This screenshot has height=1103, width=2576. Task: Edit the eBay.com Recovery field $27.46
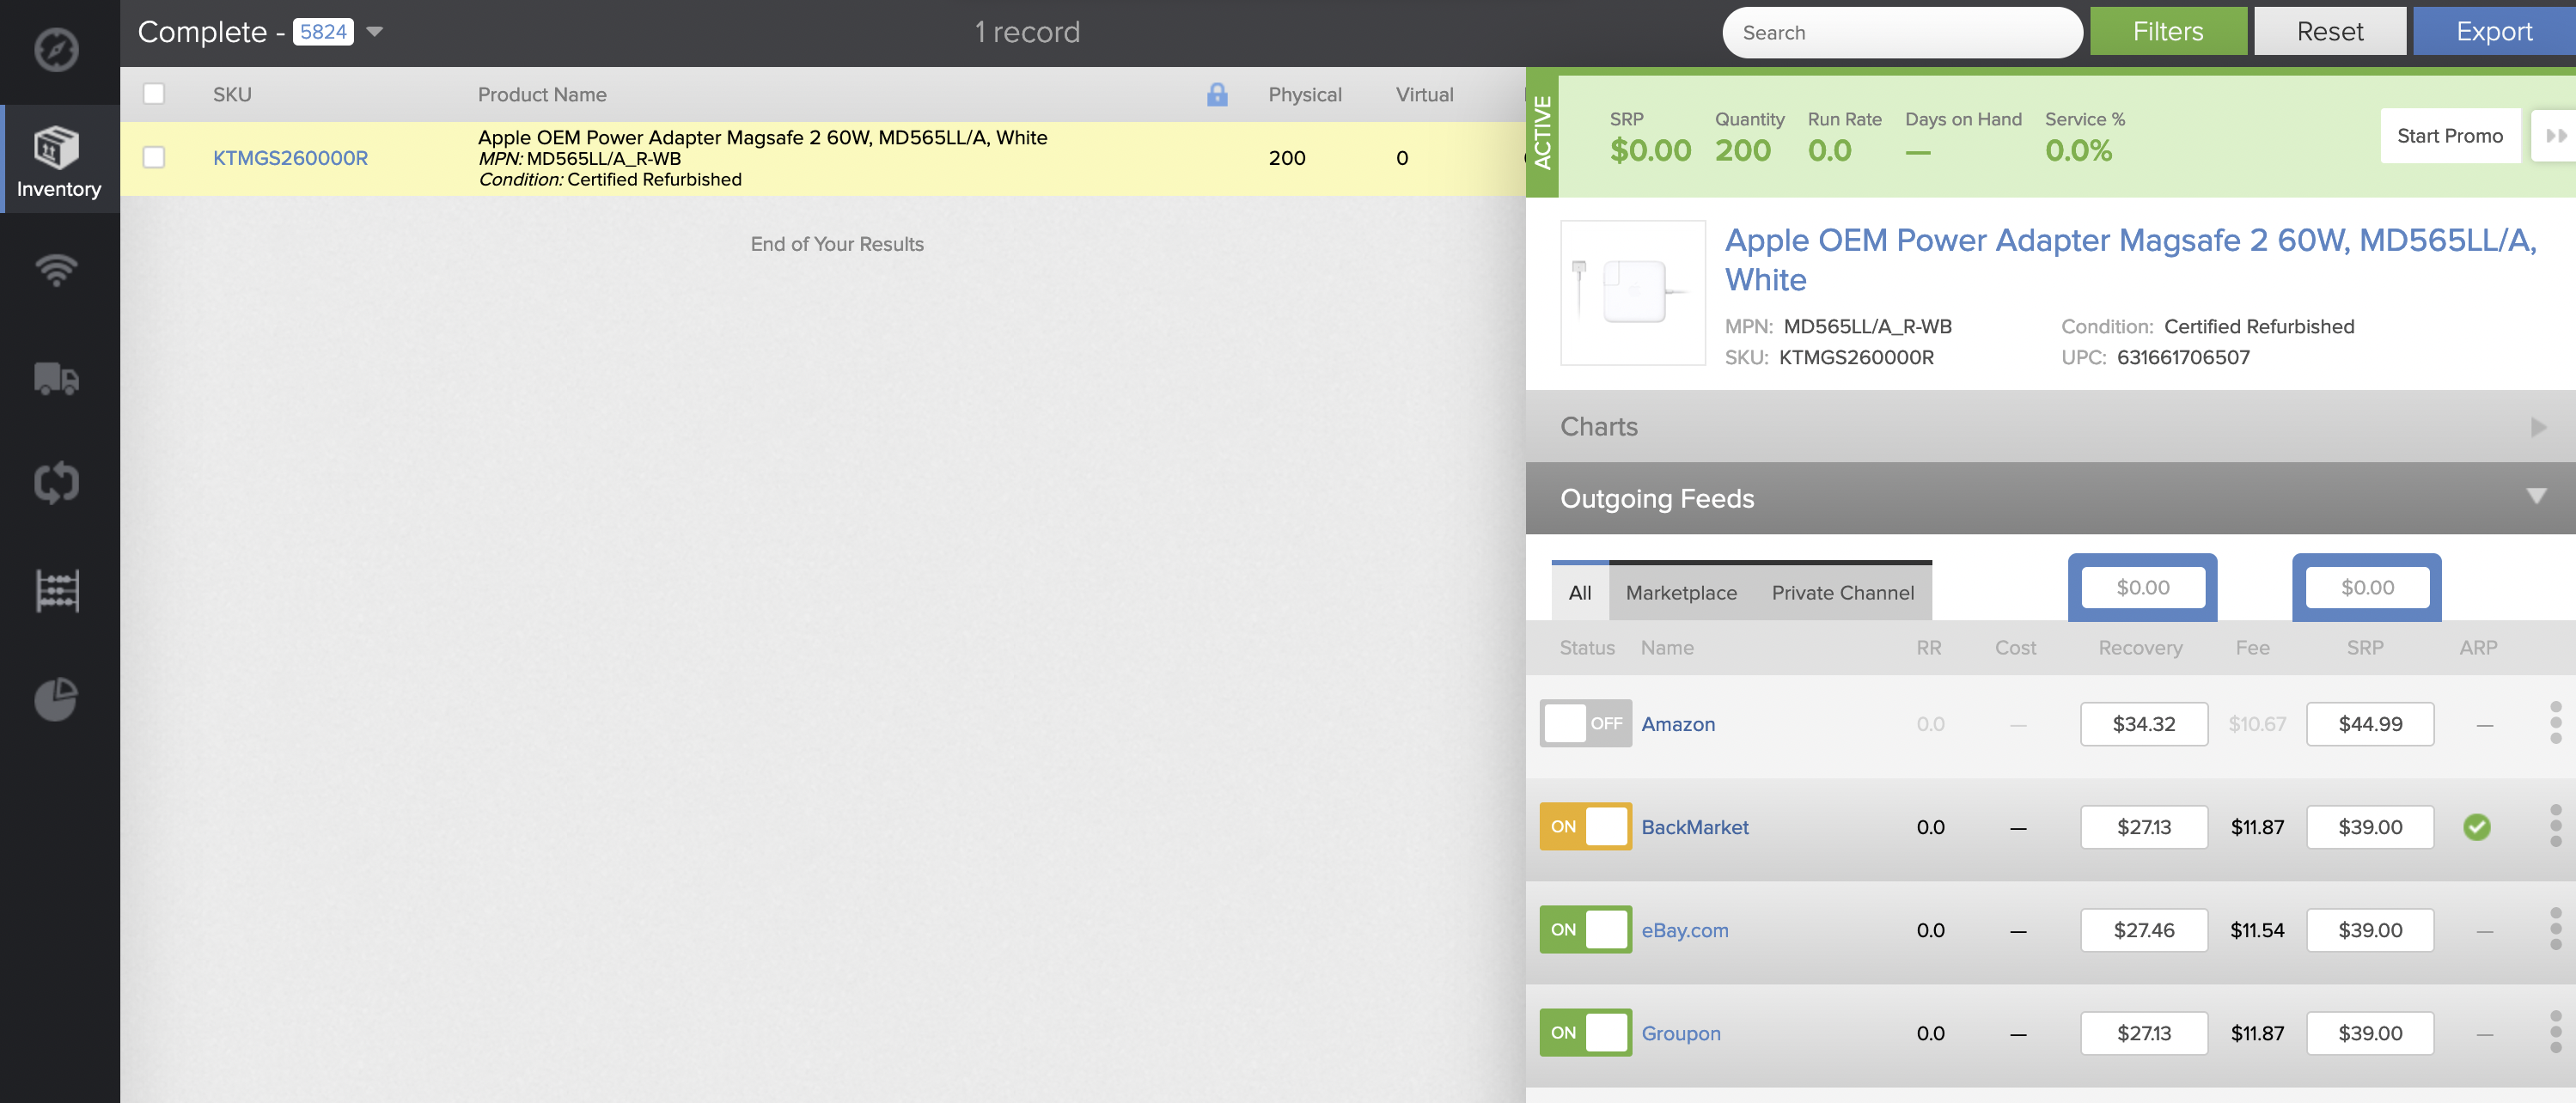2144,930
